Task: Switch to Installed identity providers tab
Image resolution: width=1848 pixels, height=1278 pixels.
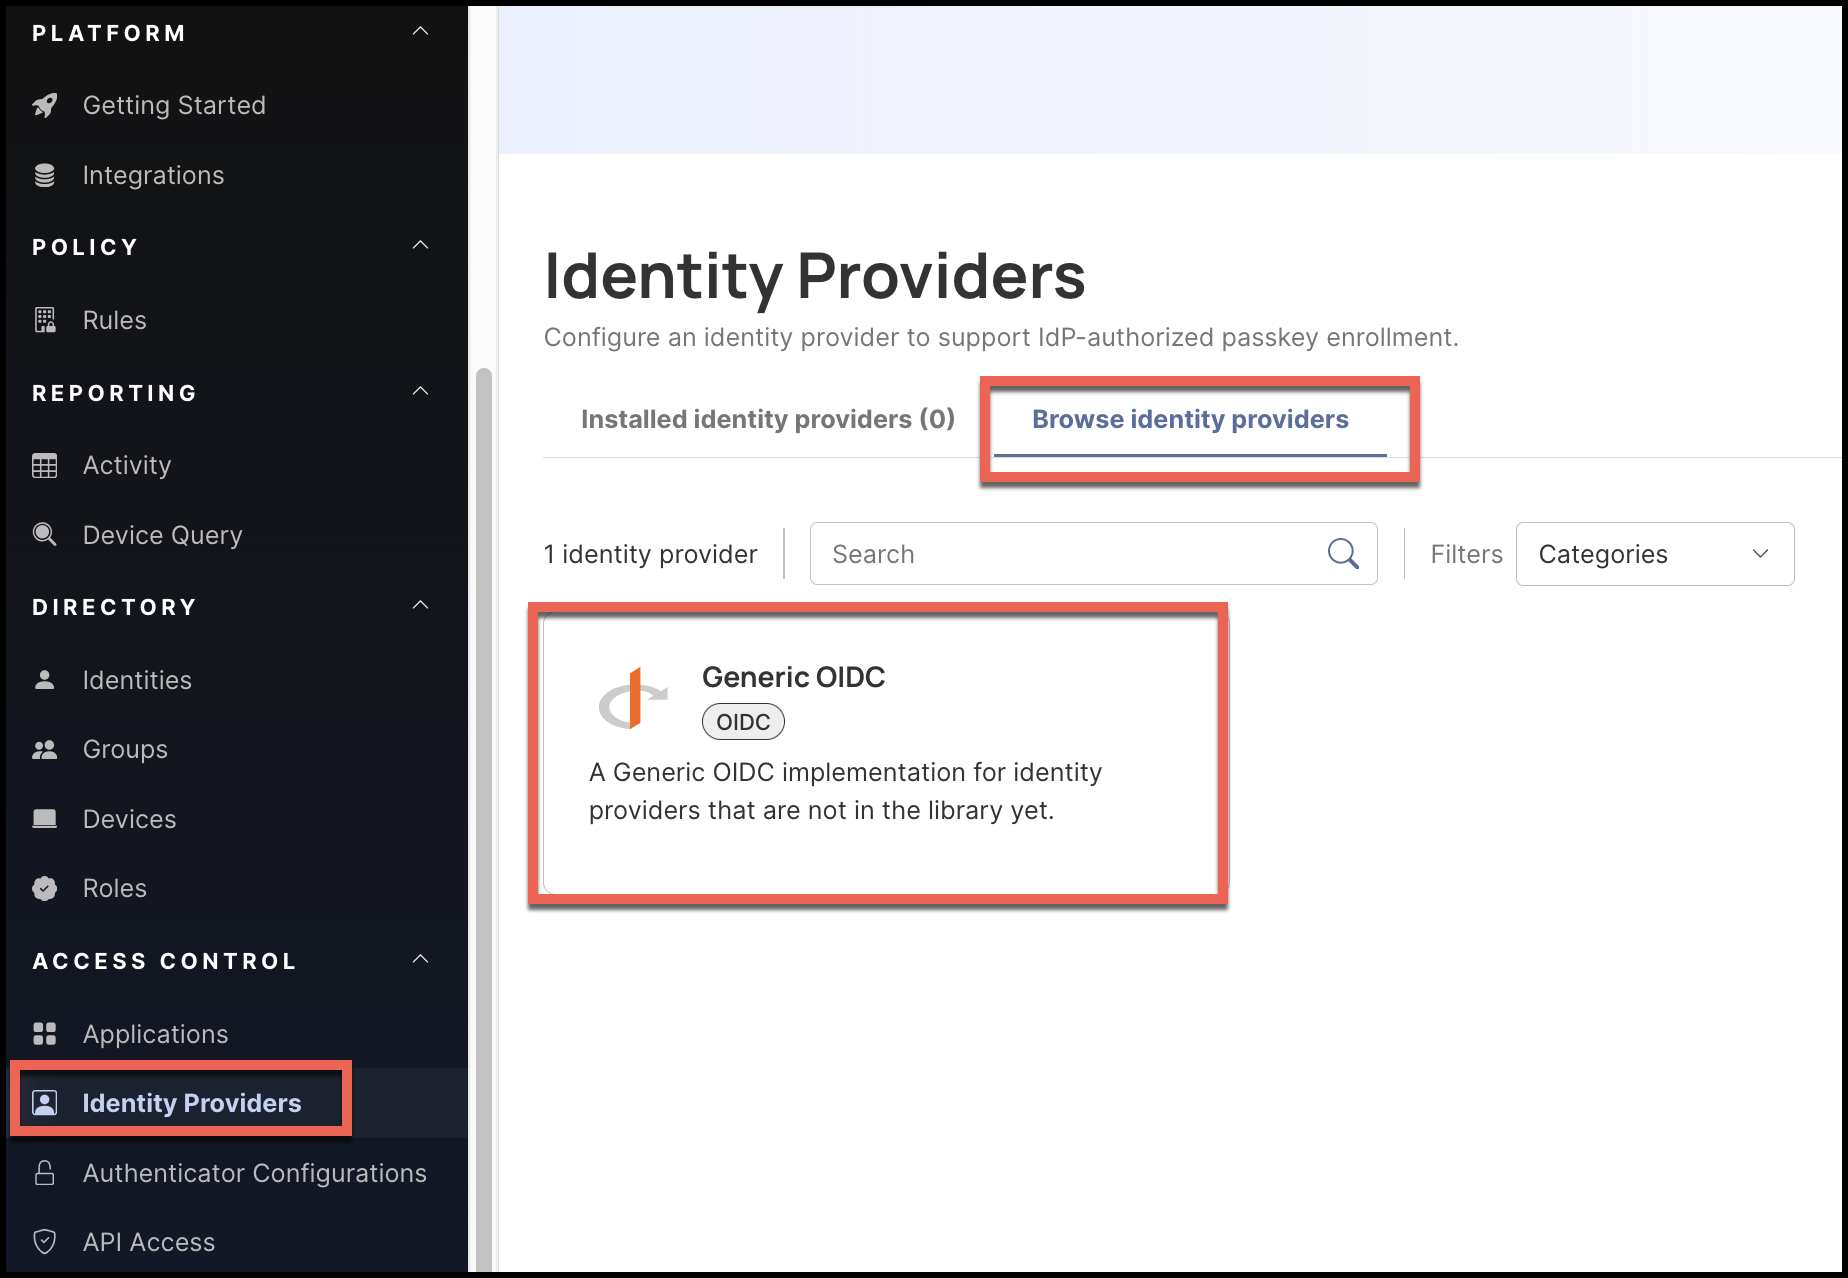Action: click(x=767, y=419)
